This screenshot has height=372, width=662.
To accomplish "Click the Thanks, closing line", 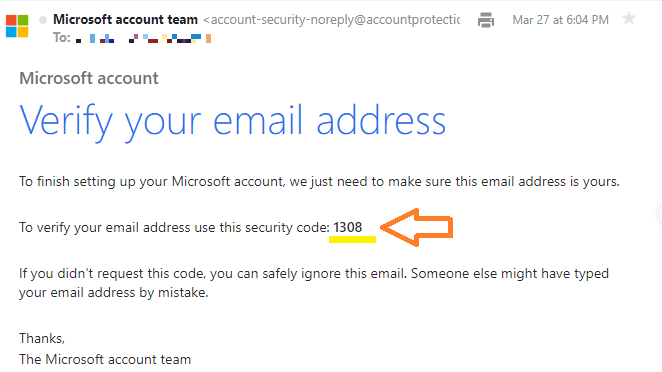I will [42, 338].
